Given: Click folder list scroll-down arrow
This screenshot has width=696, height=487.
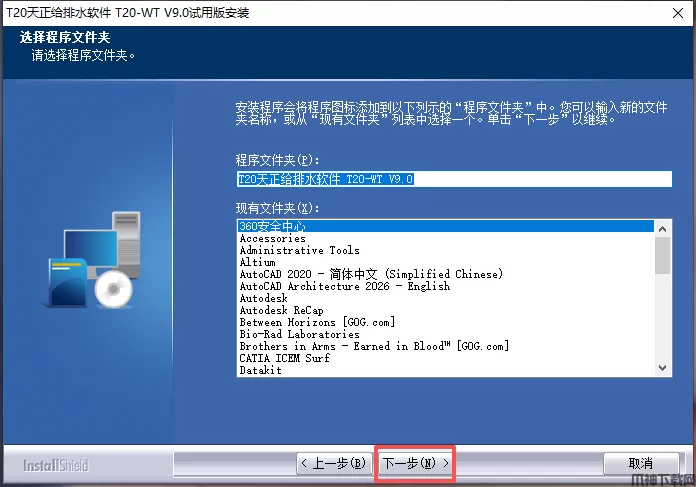Looking at the screenshot, I should [x=662, y=368].
